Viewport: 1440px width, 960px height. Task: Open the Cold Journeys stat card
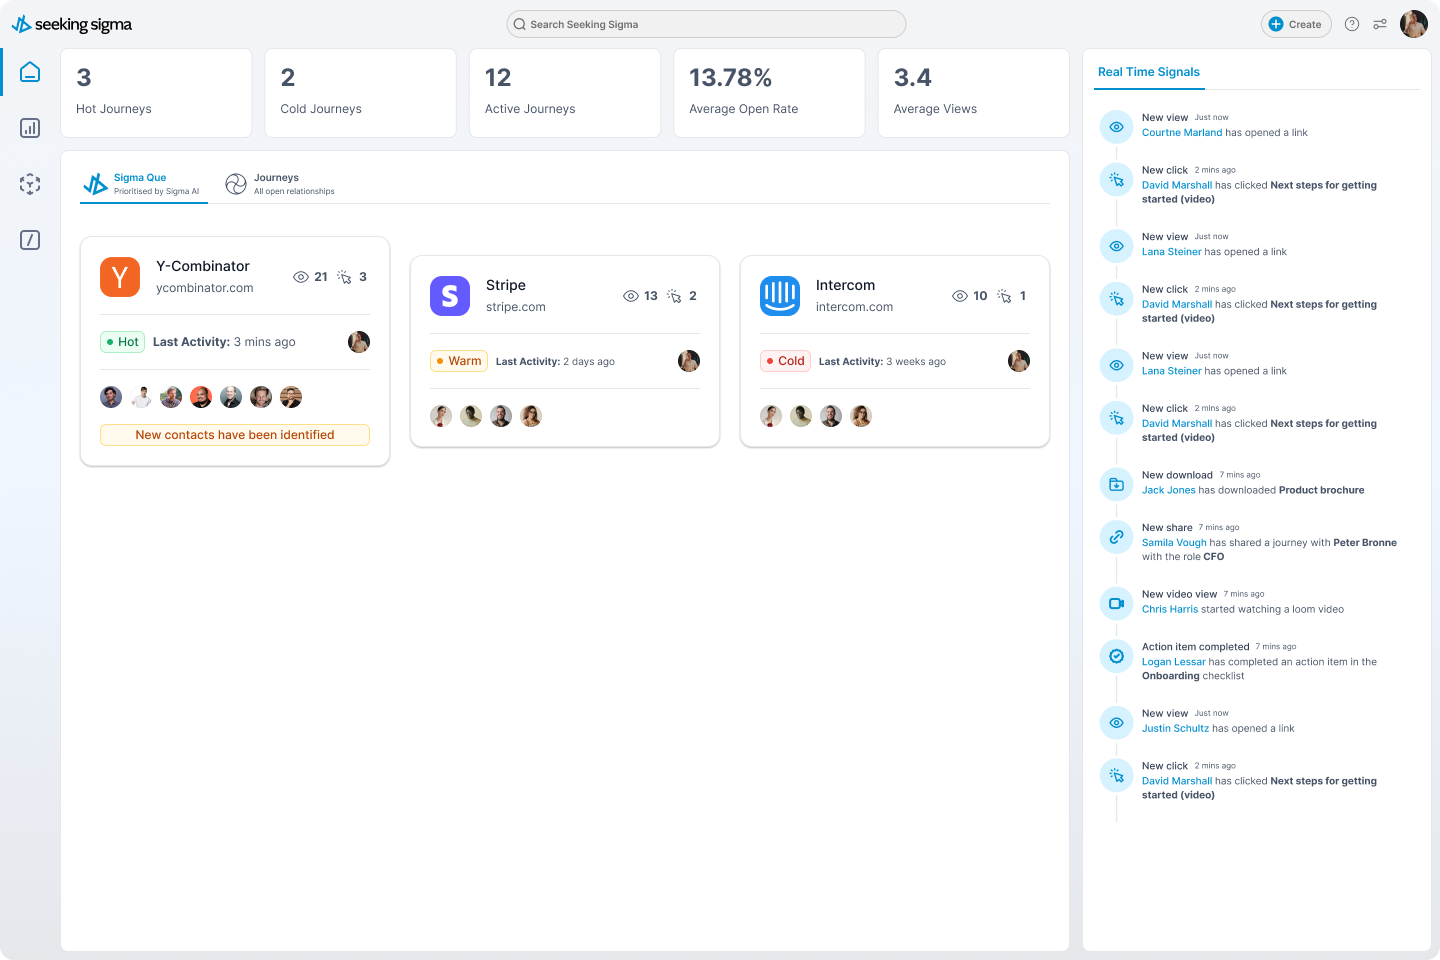click(x=361, y=93)
